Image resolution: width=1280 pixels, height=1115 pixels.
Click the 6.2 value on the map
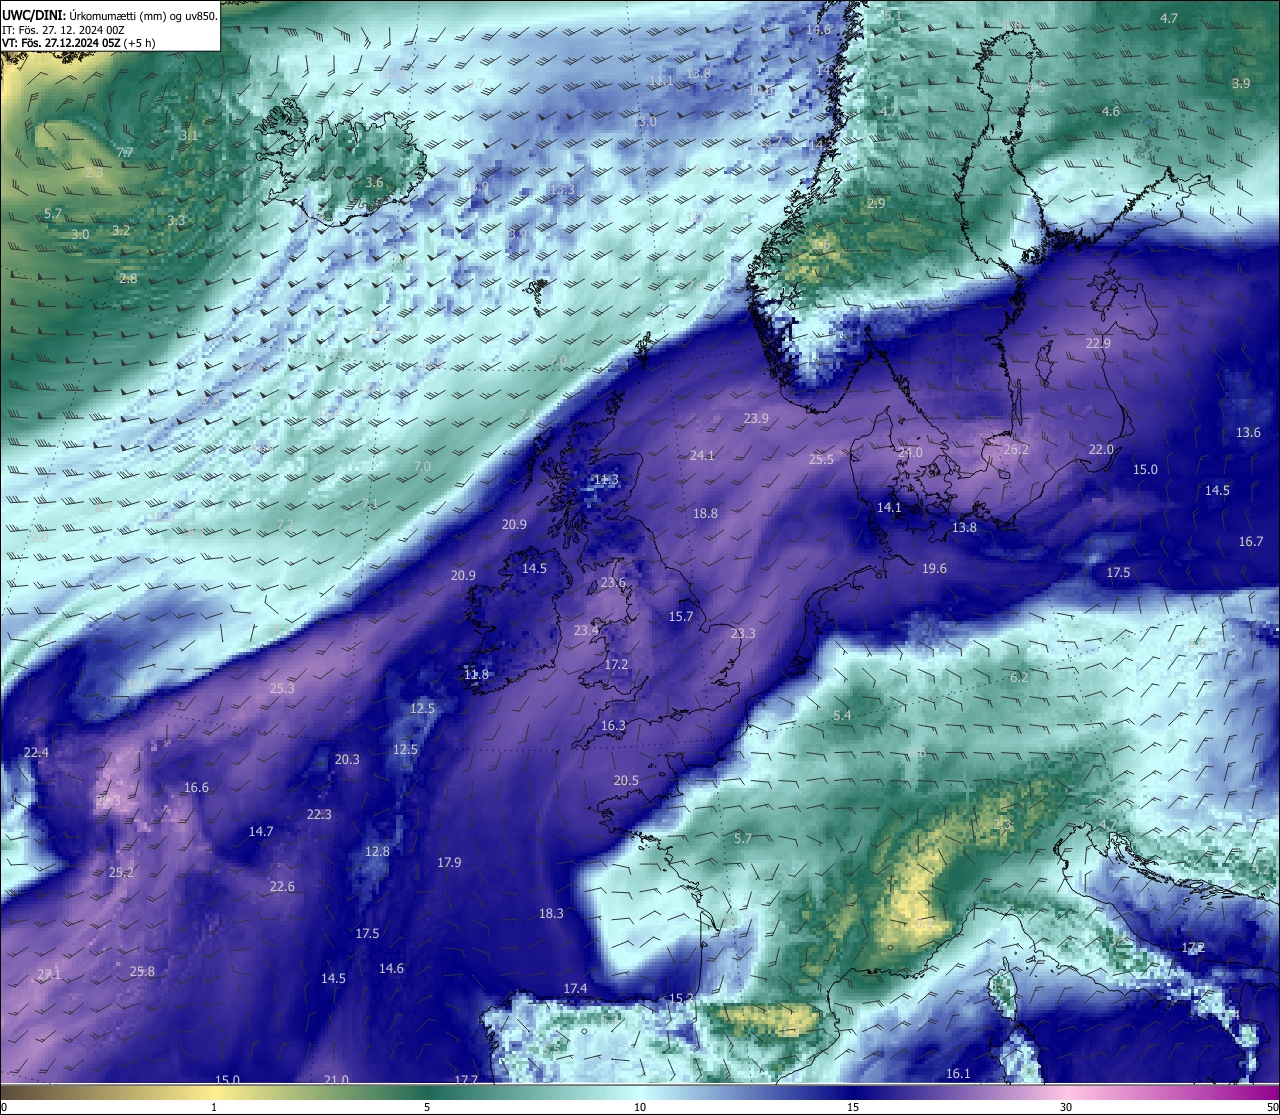[x=1019, y=678]
